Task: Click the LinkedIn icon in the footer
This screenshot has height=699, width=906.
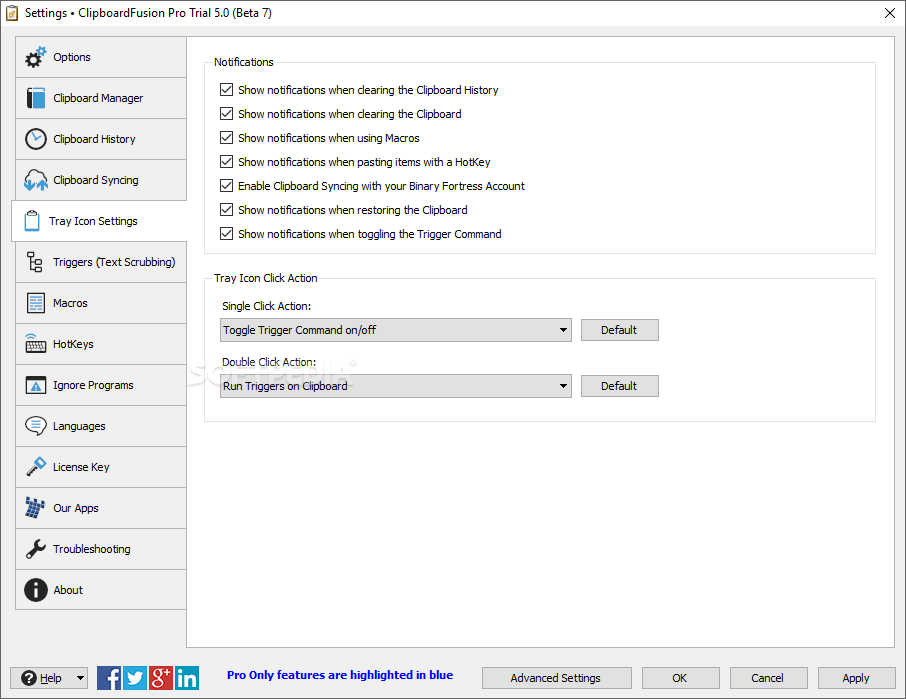Action: (187, 678)
